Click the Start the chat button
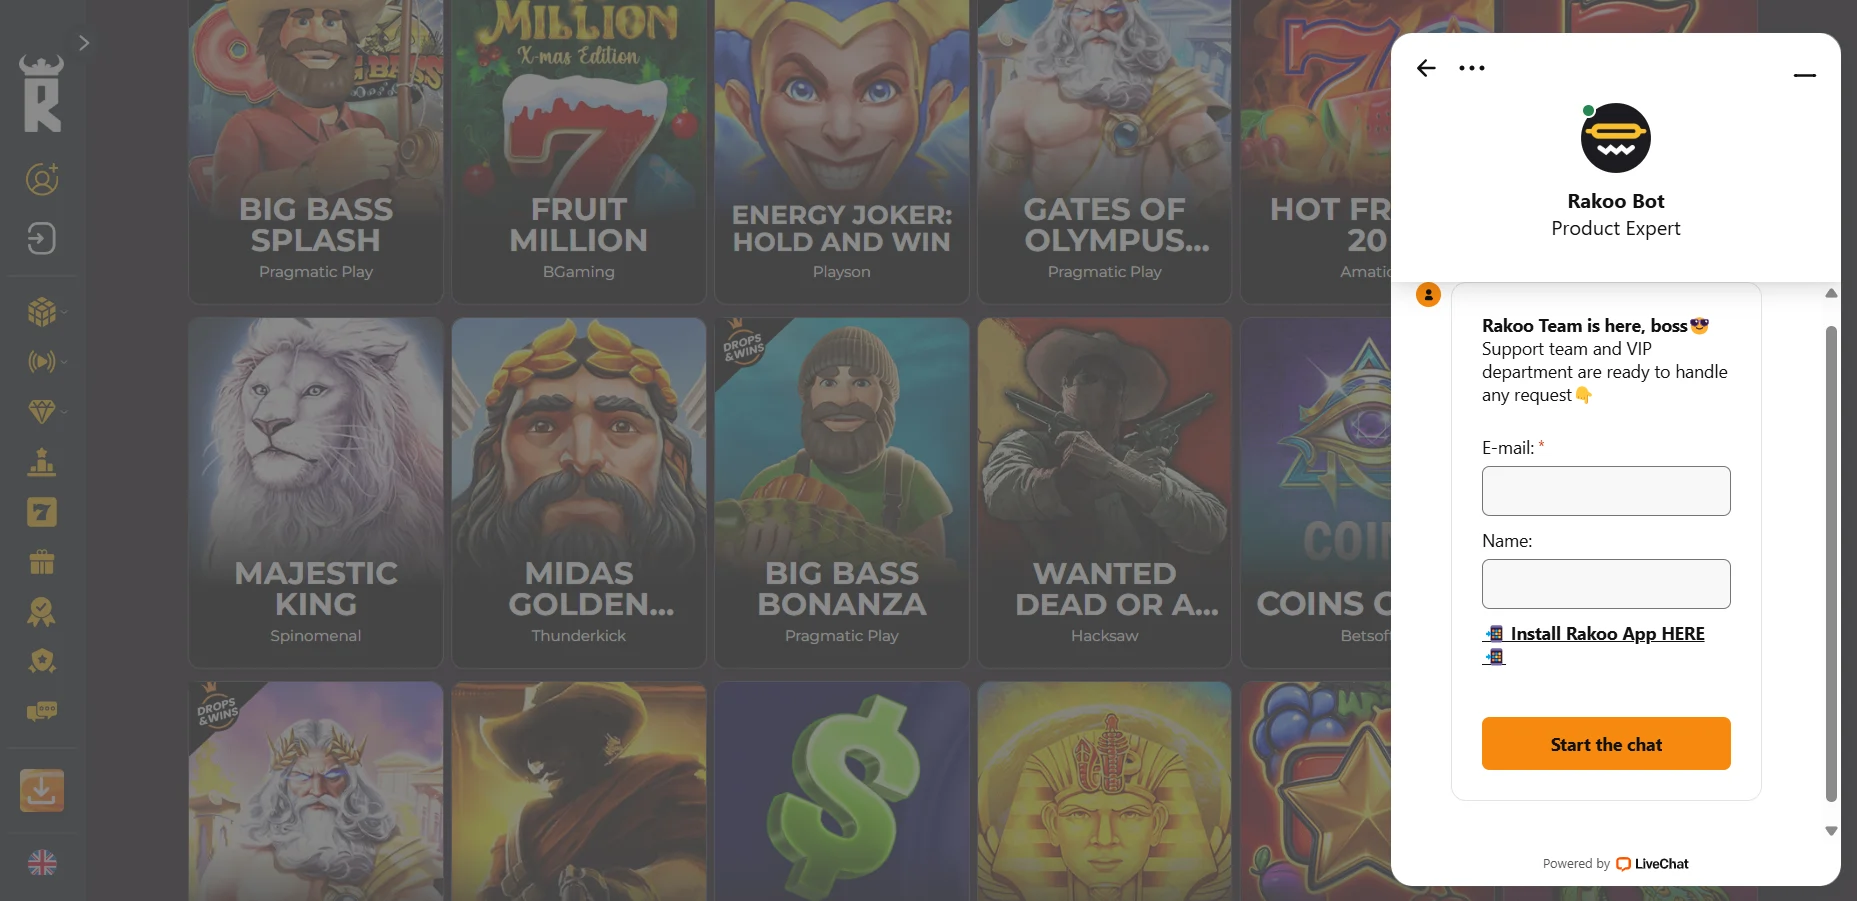This screenshot has height=901, width=1857. tap(1606, 744)
